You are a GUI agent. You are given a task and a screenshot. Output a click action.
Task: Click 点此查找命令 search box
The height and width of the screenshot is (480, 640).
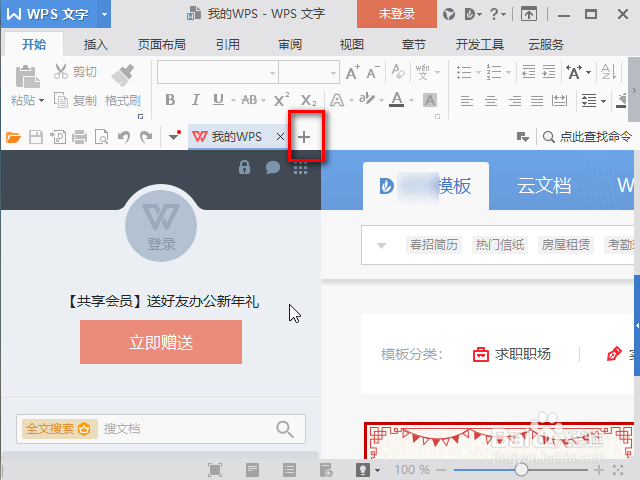tap(587, 137)
